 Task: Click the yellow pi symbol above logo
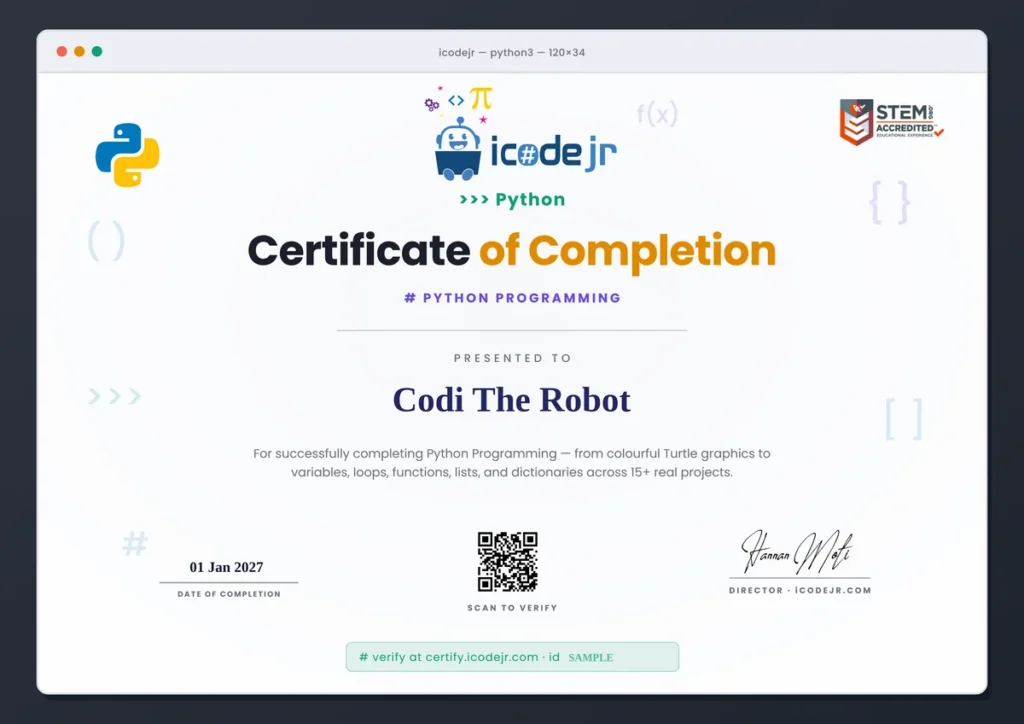481,98
